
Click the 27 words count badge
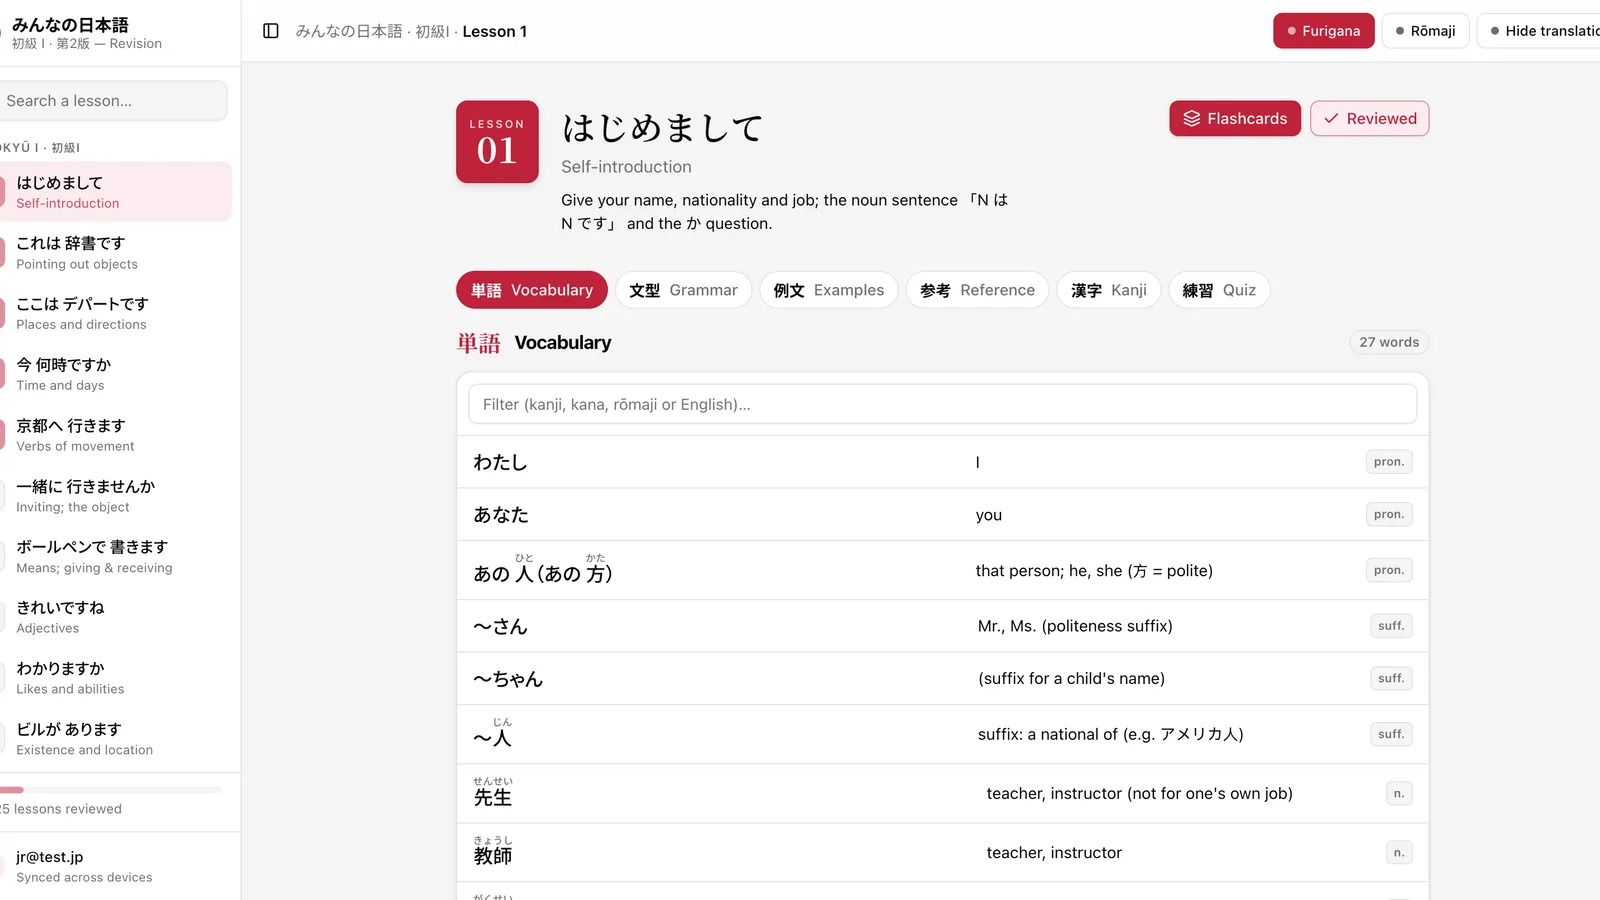[1389, 342]
